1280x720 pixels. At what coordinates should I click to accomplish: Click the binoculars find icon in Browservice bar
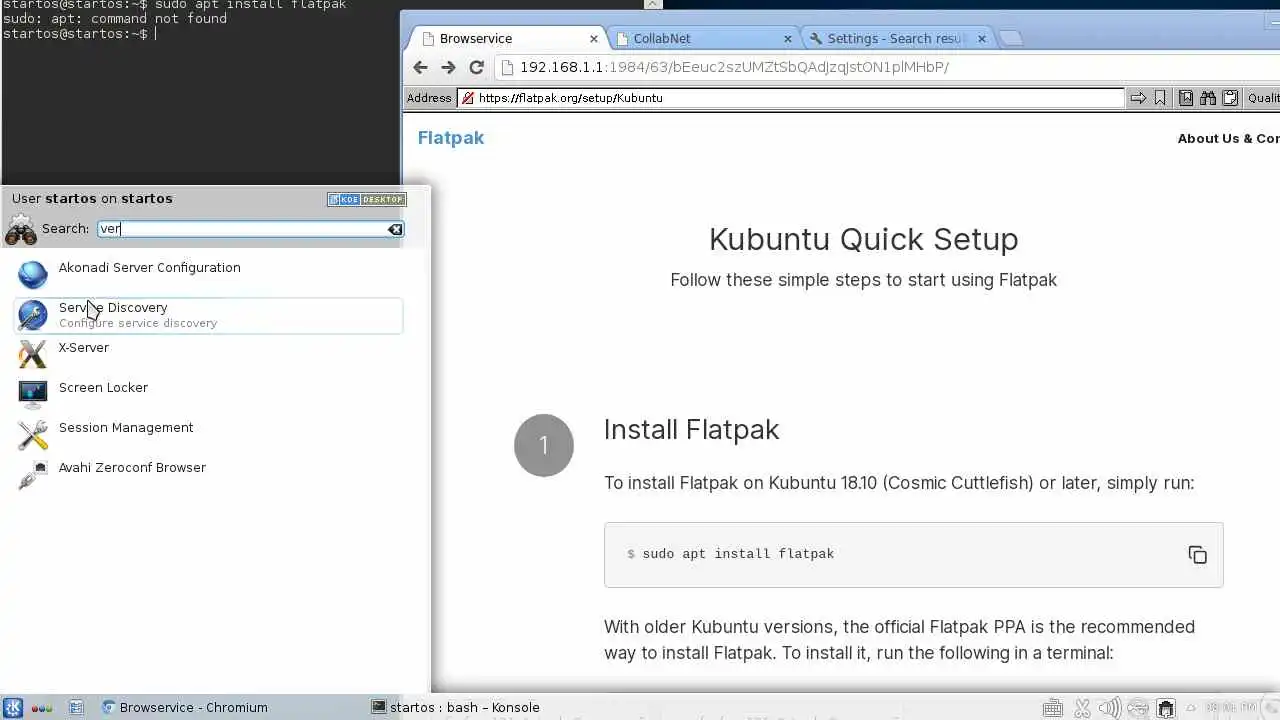1208,98
